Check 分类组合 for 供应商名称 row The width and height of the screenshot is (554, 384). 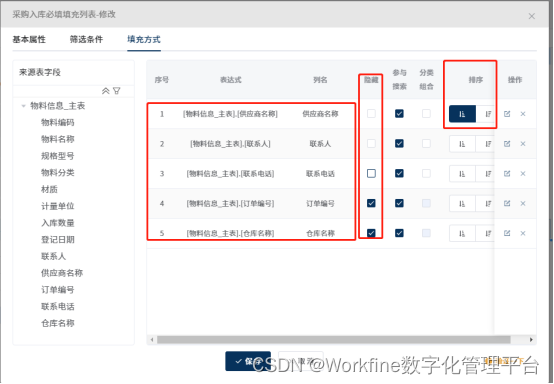pyautogui.click(x=426, y=114)
